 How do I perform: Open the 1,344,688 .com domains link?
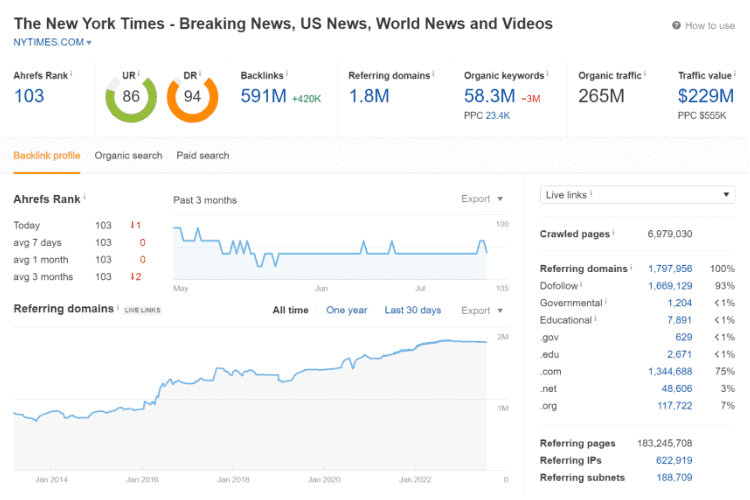(670, 372)
